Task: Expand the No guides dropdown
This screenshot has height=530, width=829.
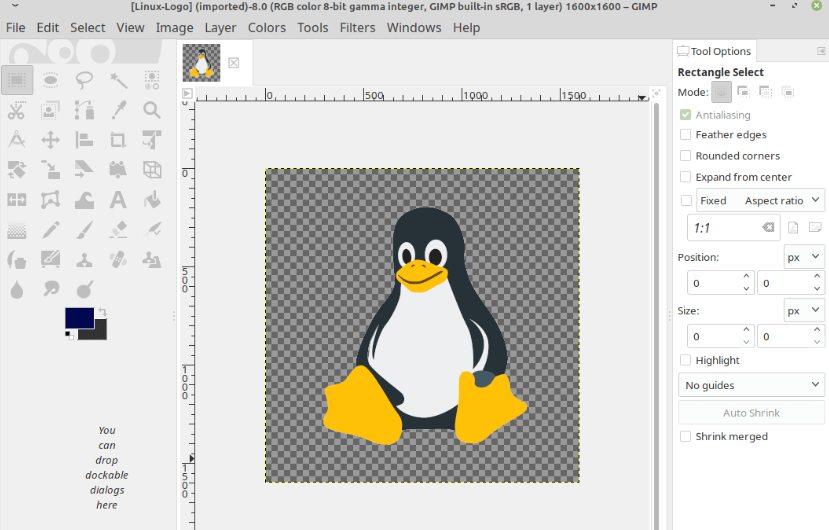Action: click(751, 385)
